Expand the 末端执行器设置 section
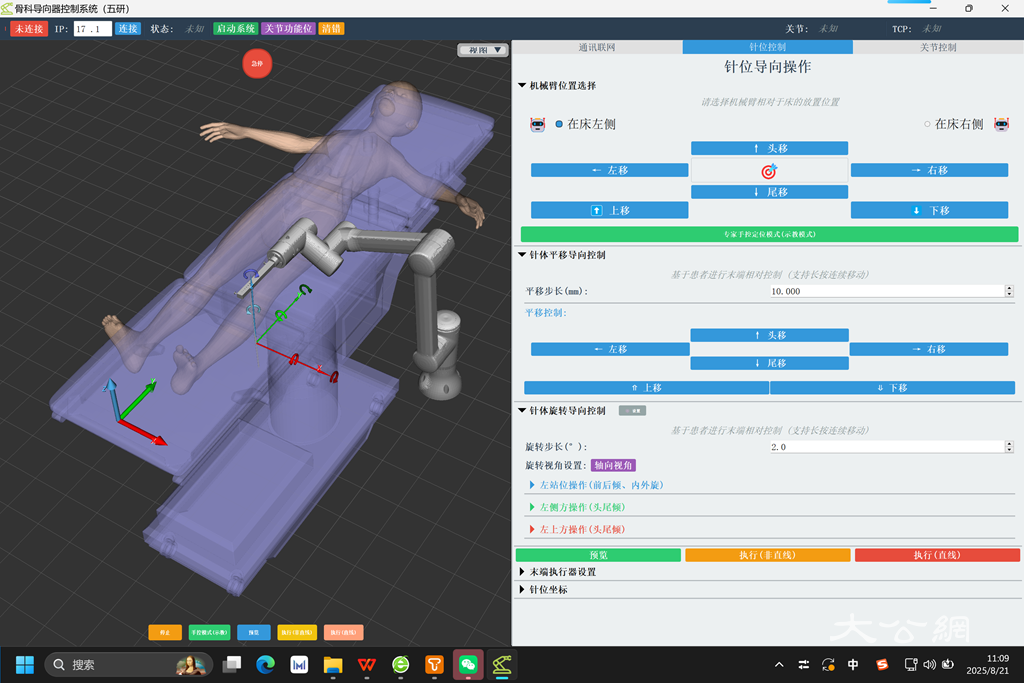Viewport: 1024px width, 683px height. [x=562, y=572]
